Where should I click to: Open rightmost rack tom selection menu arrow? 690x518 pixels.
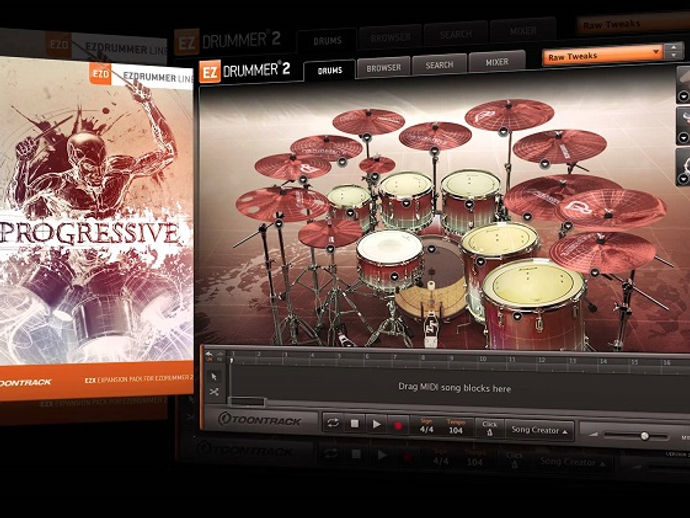point(469,204)
